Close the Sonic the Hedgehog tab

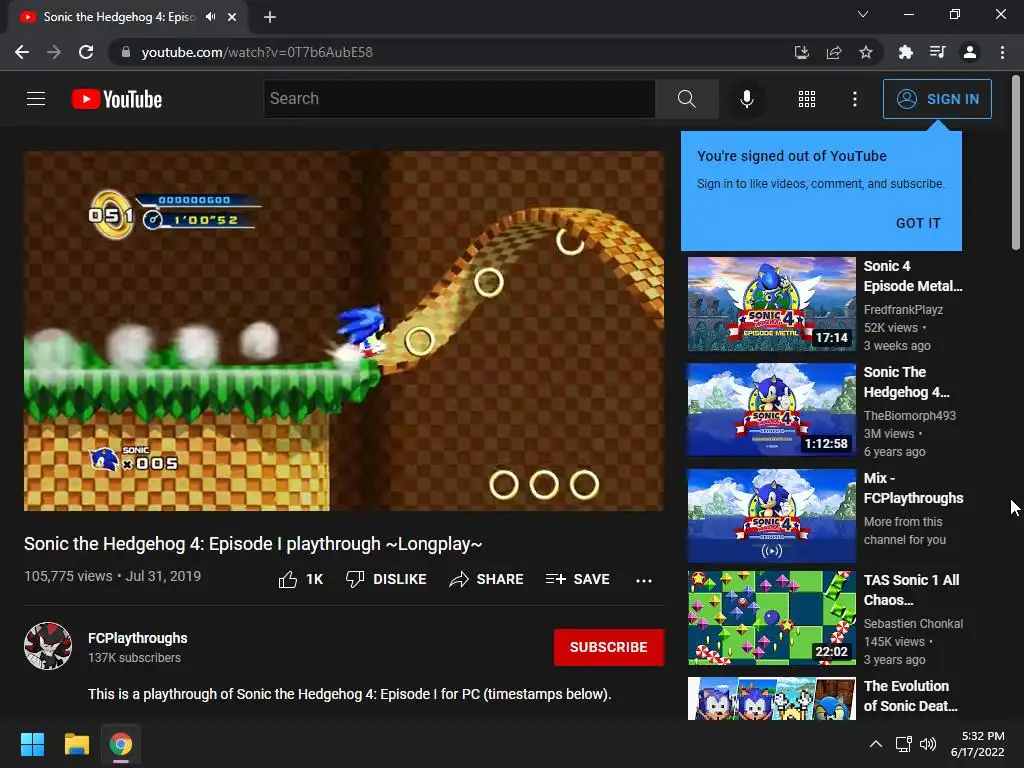tap(232, 17)
